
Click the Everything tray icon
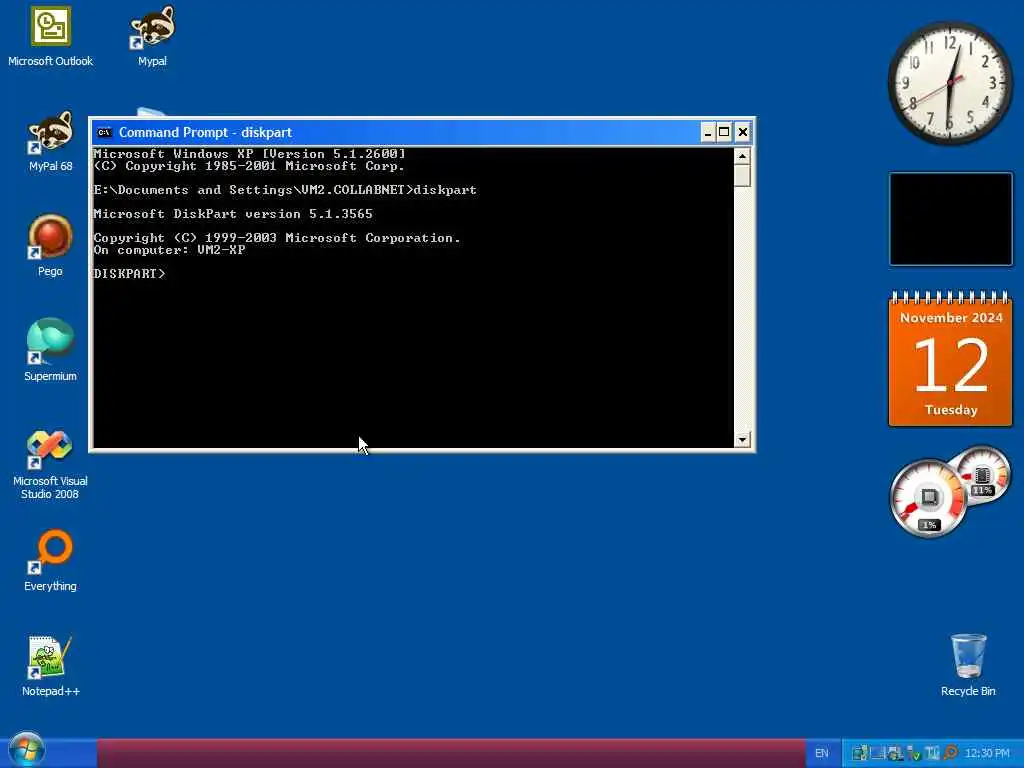(950, 753)
